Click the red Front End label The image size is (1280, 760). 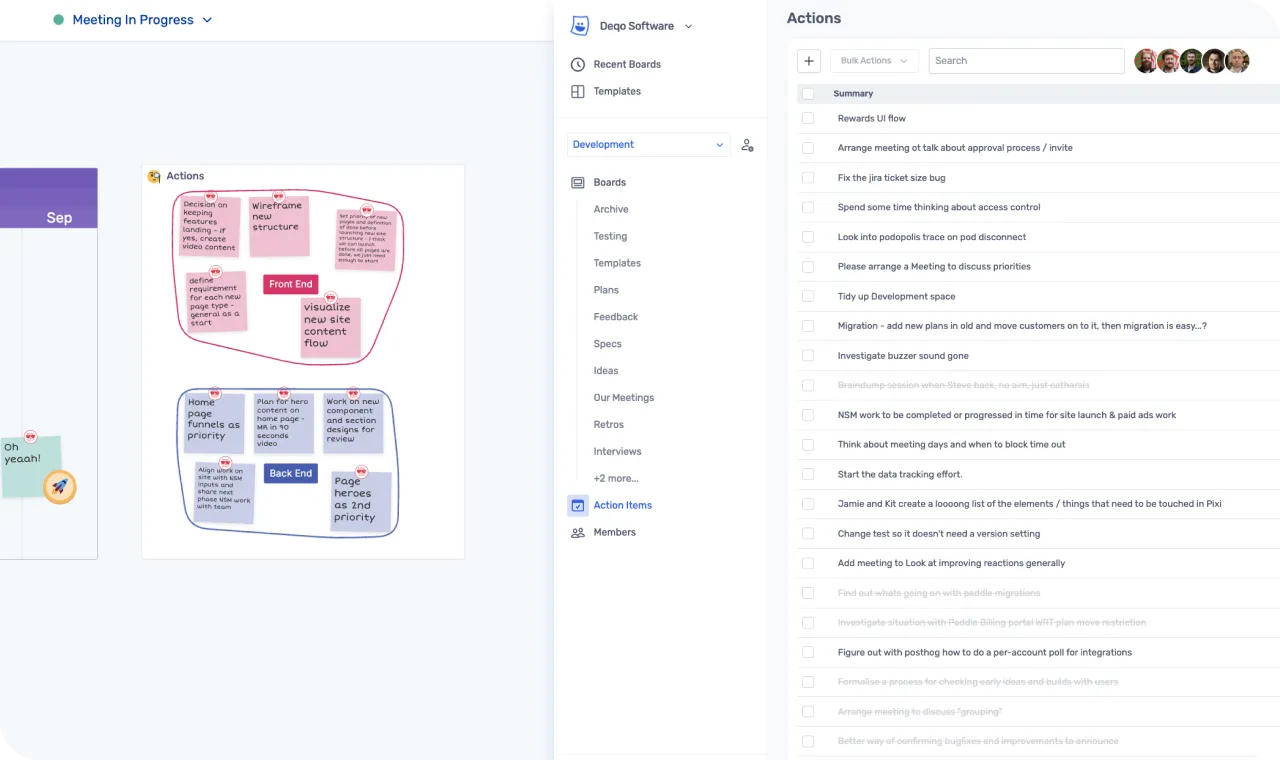[290, 284]
